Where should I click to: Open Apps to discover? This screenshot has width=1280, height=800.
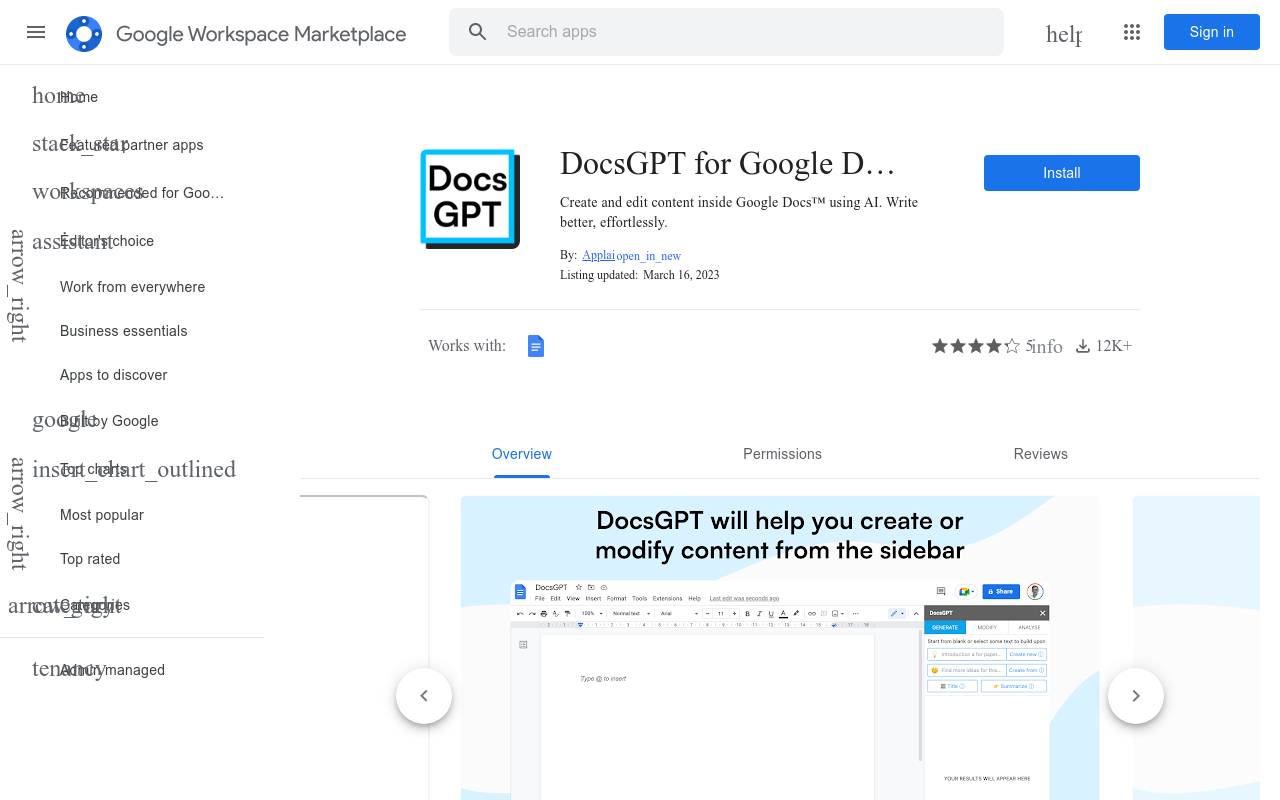tap(113, 375)
